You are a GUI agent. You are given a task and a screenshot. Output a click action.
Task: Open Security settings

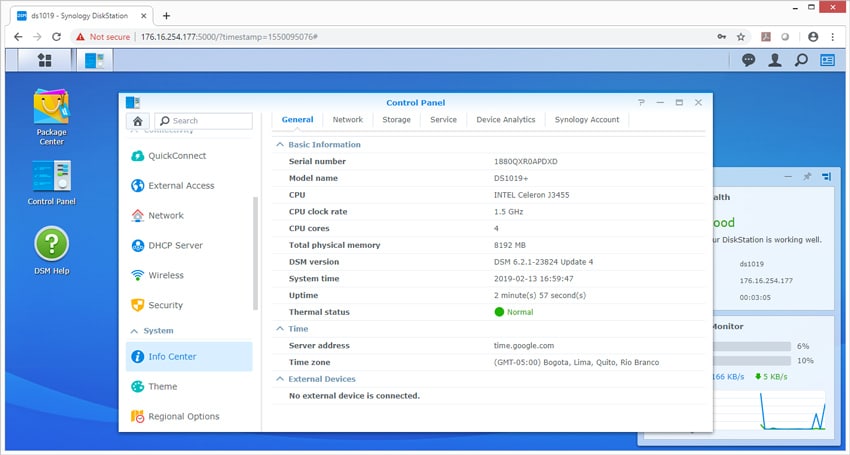(x=189, y=305)
